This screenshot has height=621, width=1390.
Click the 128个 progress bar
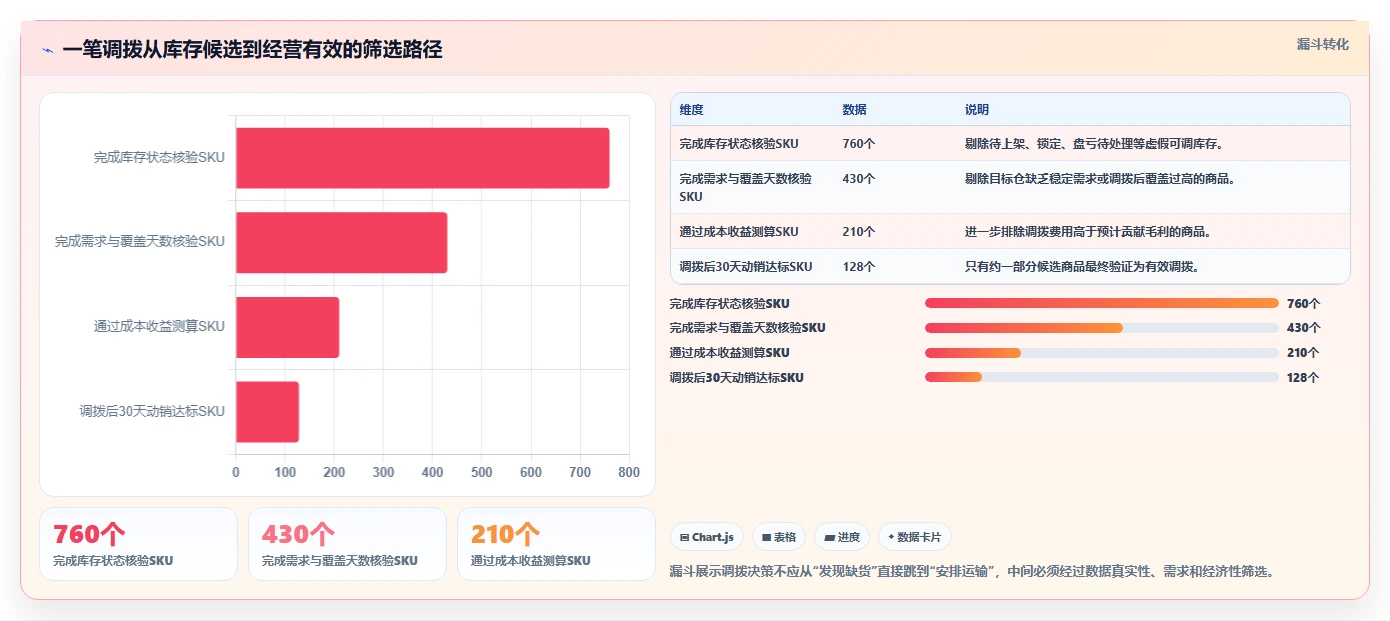click(x=1102, y=377)
